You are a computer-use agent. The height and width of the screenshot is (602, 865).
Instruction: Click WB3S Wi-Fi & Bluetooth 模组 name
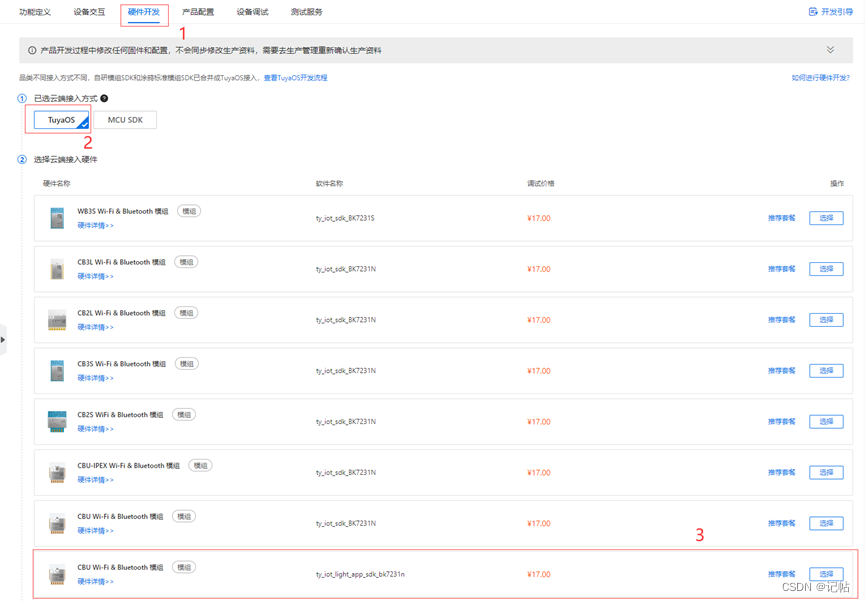(x=122, y=211)
